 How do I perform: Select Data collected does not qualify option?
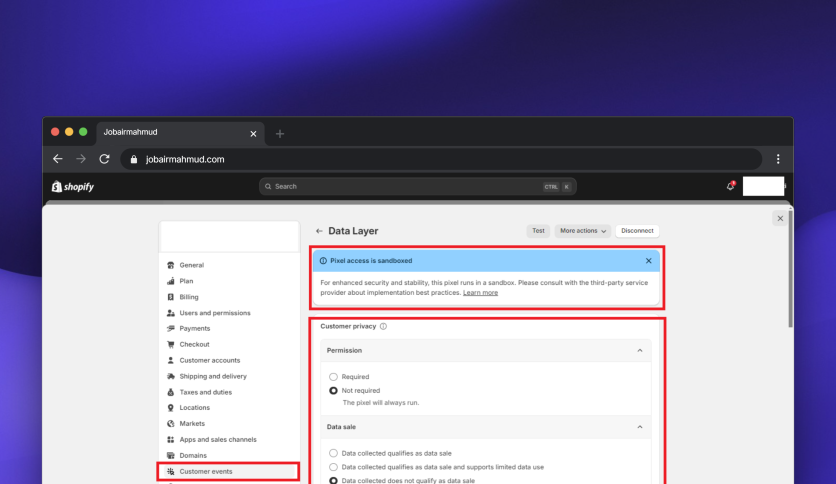pos(333,481)
